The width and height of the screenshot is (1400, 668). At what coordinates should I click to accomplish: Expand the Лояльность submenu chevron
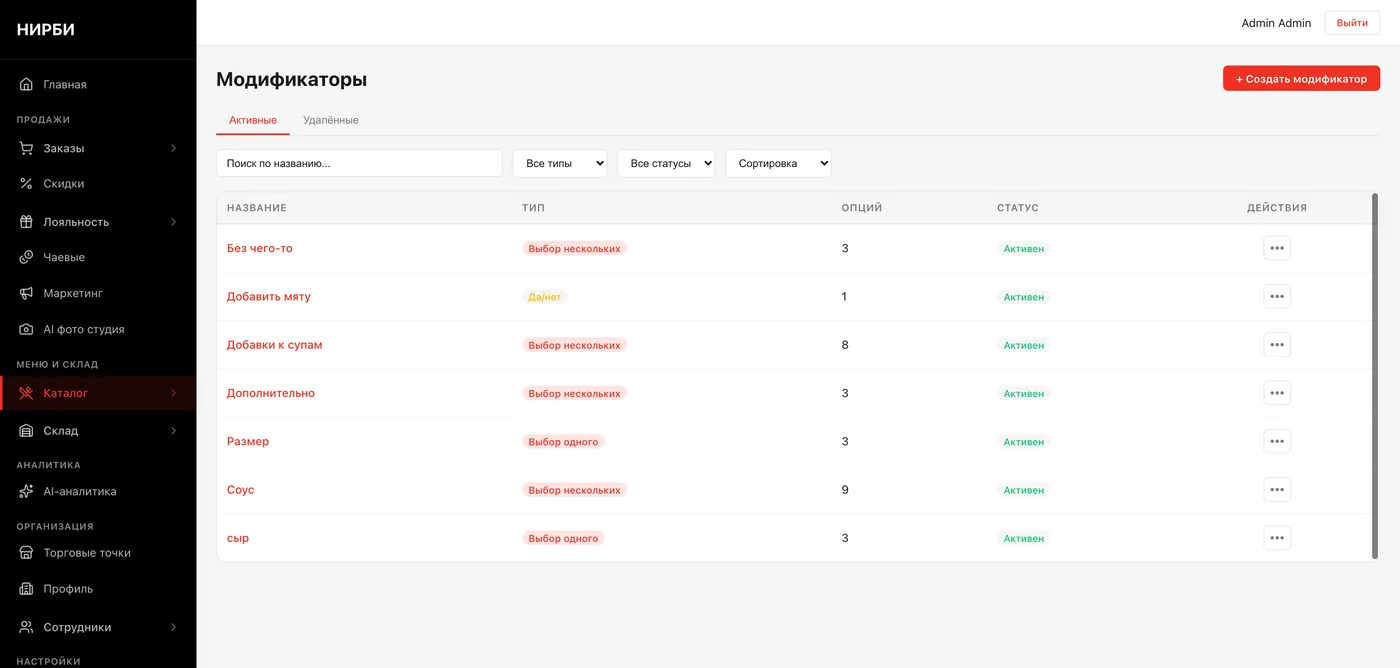[173, 222]
